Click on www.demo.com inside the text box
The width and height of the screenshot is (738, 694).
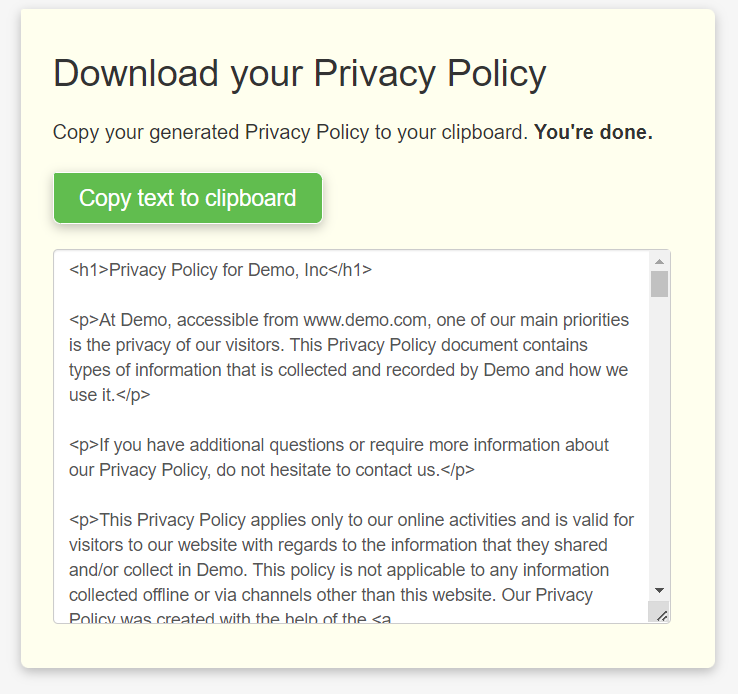pos(365,320)
